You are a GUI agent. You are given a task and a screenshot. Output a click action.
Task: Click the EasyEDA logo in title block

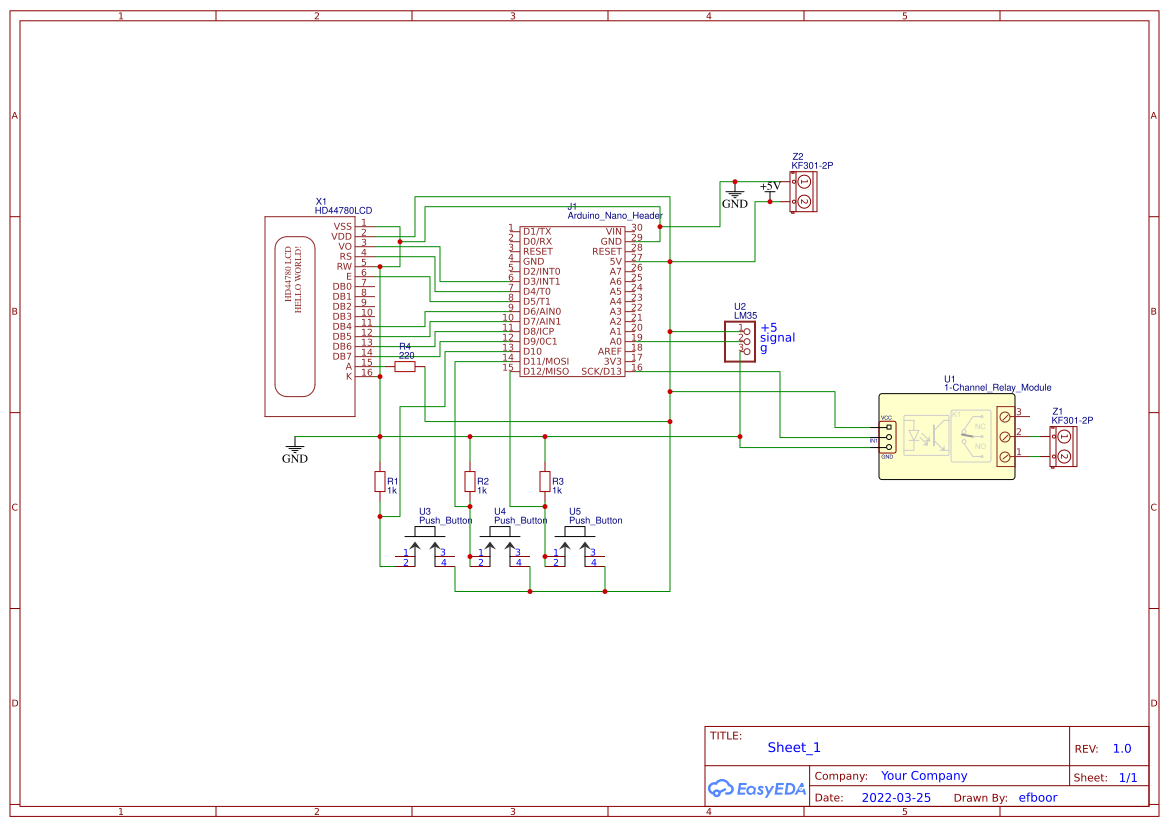(x=756, y=789)
